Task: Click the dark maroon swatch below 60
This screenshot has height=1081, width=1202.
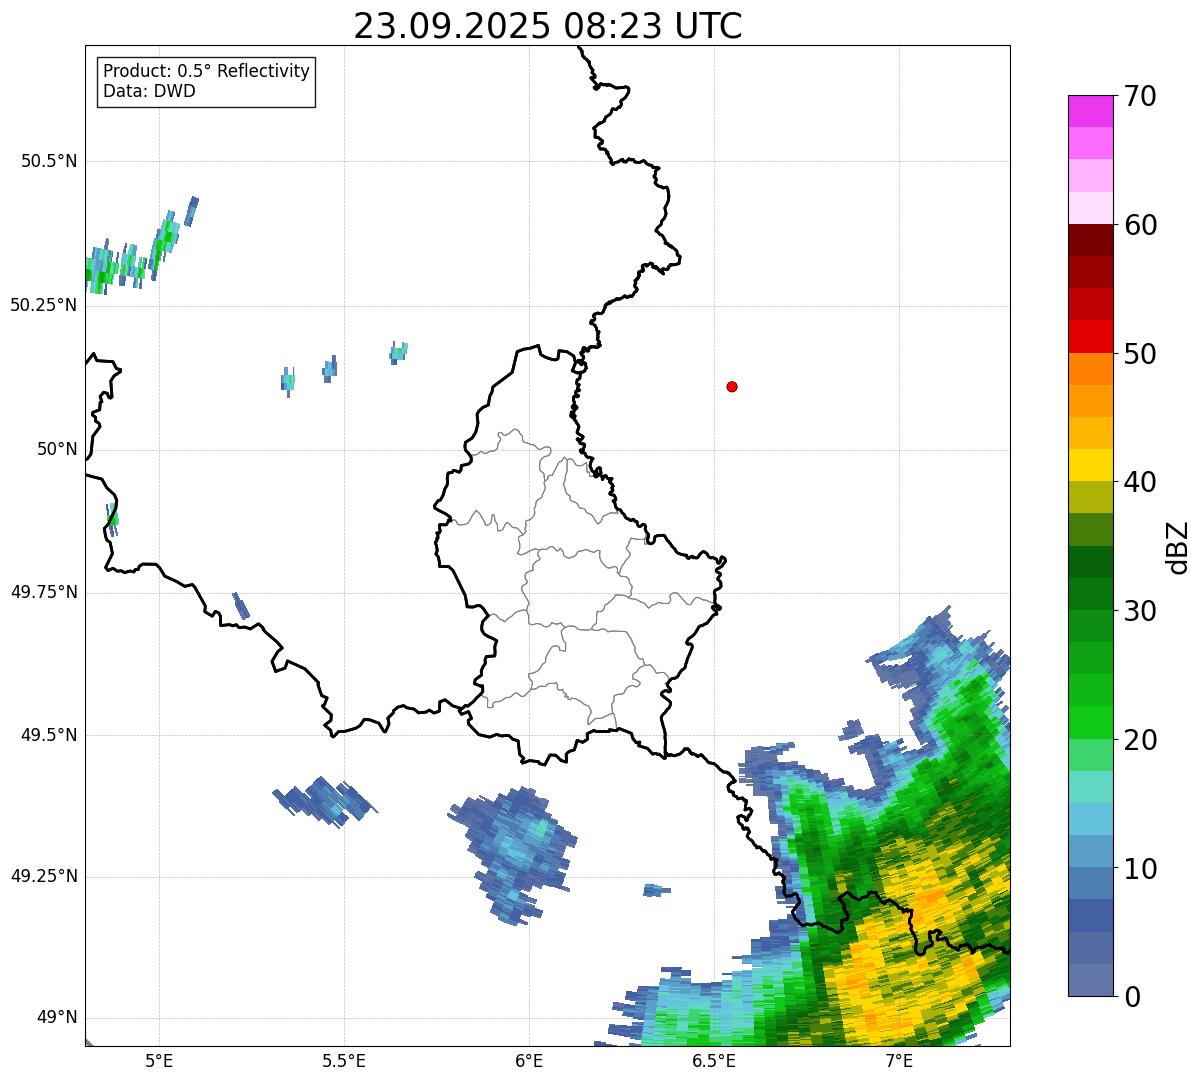Action: tap(1089, 240)
